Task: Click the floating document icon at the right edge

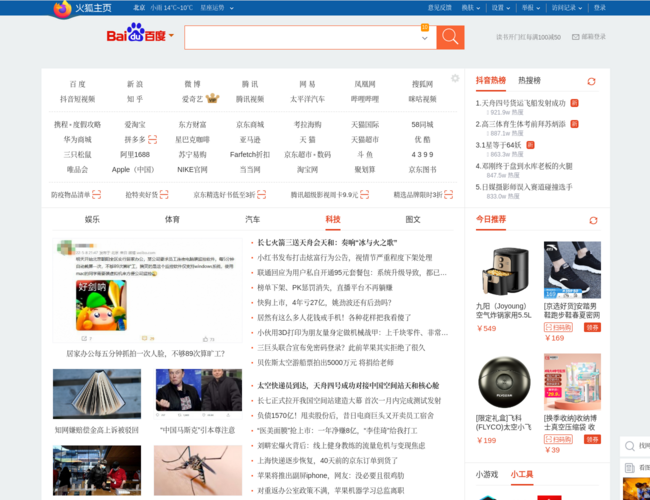Action: (630, 468)
